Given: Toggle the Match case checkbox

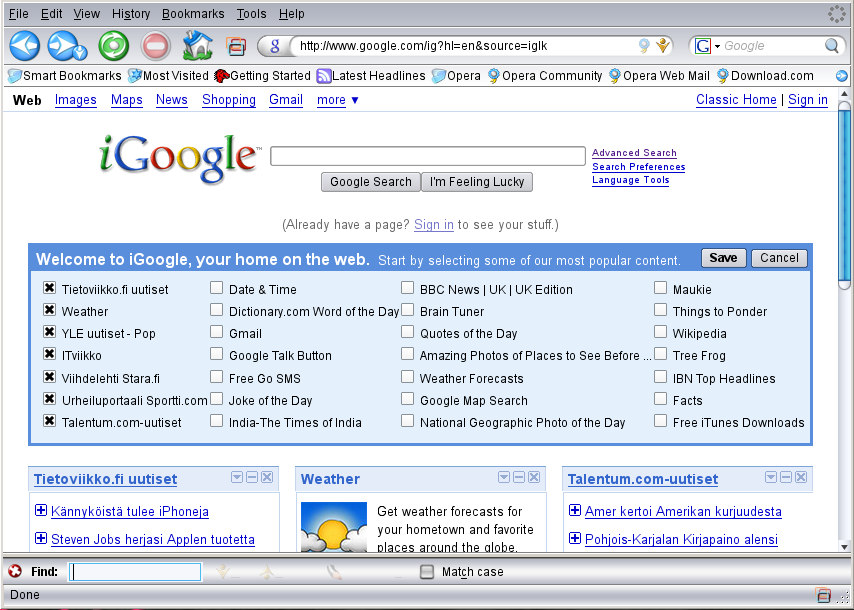Looking at the screenshot, I should click(427, 571).
